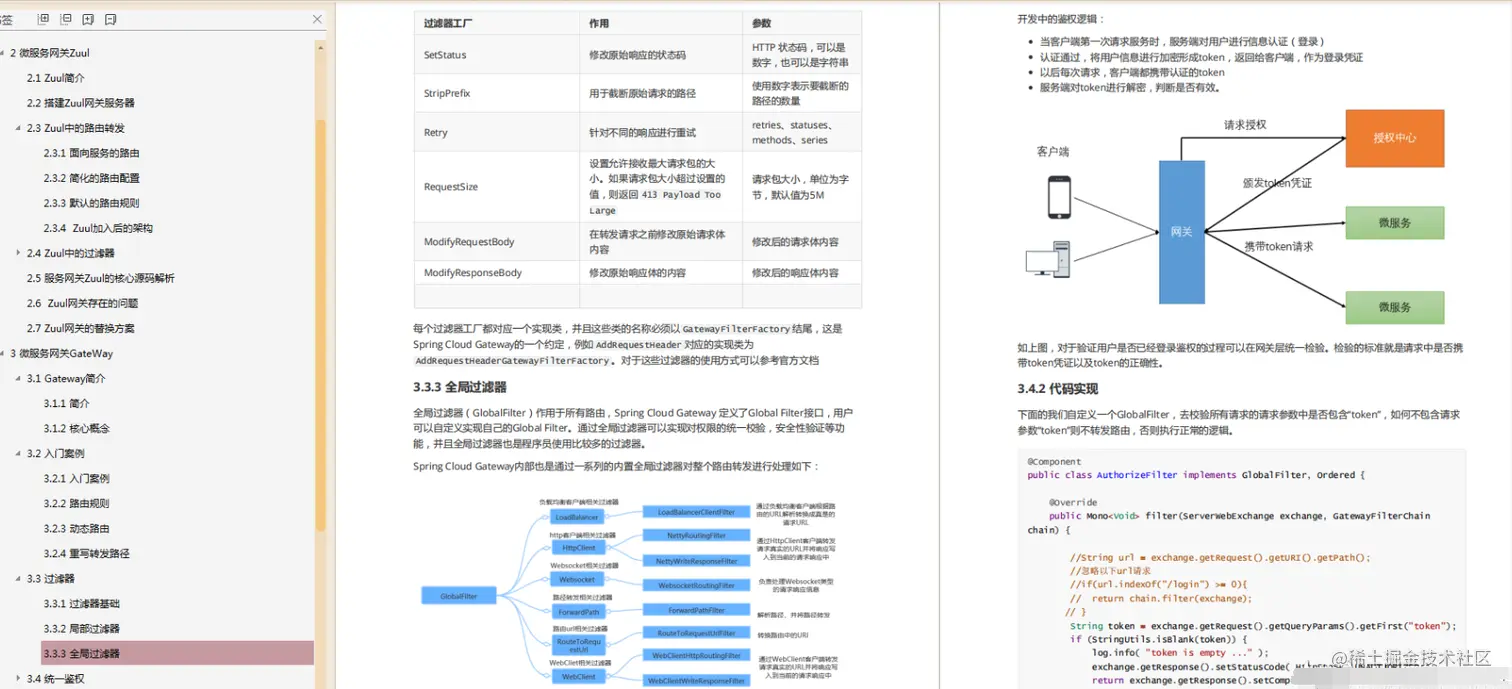Open bookmark '2.7 Zuul网关的替换方案'
Screen dimensions: 1512x689
[81, 328]
